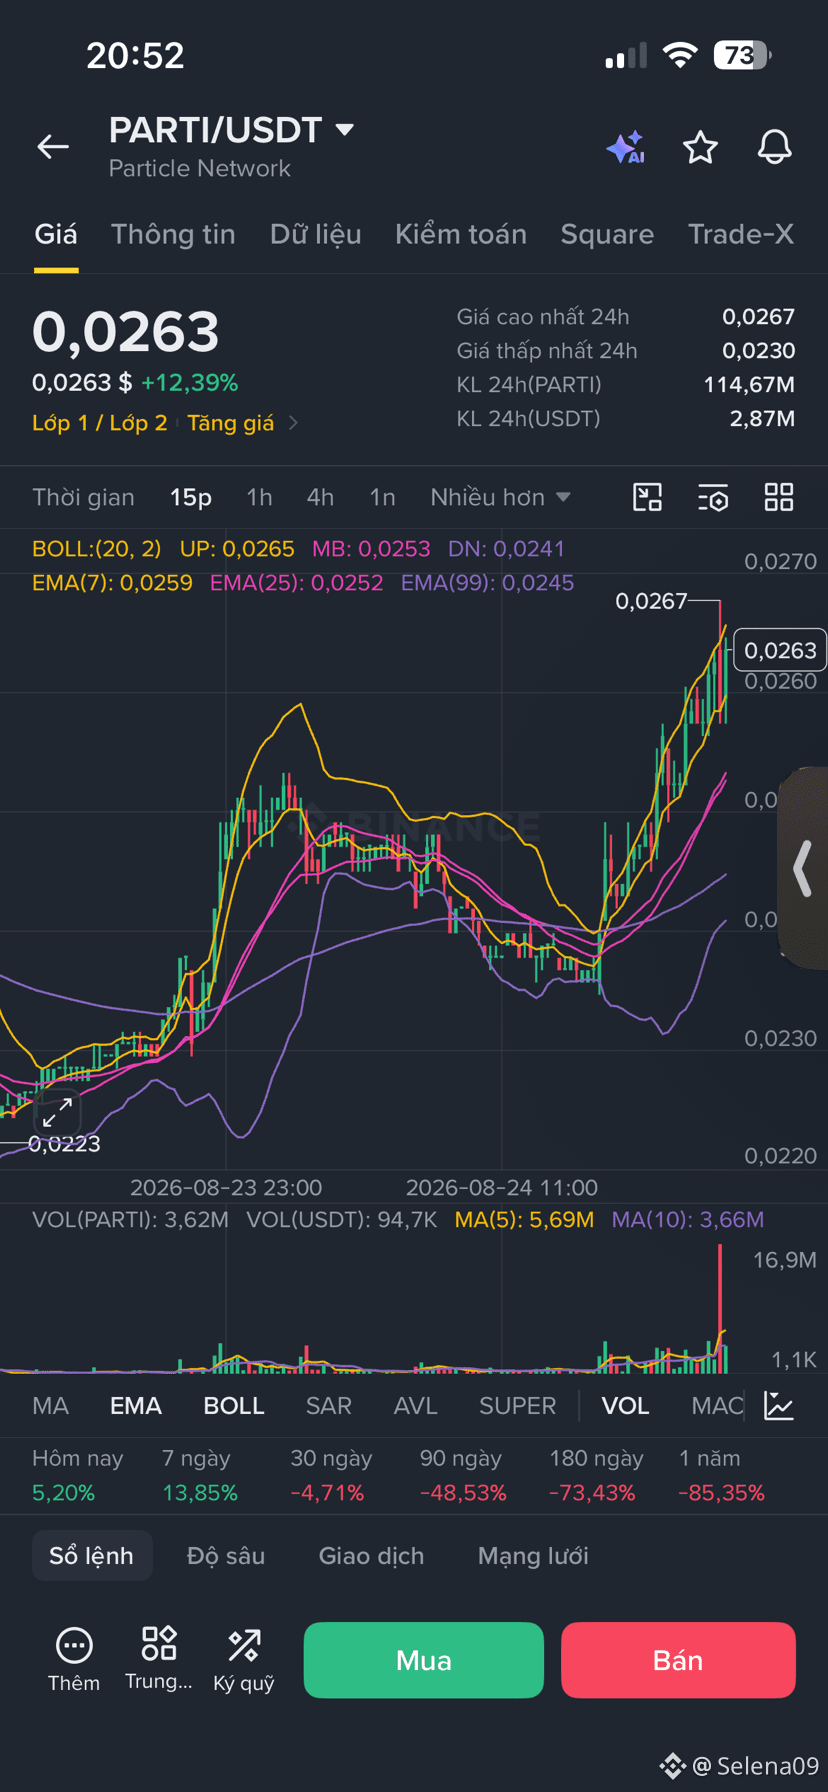This screenshot has width=828, height=1792.
Task: Open the Trung... hub squares icon
Action: [x=159, y=1660]
